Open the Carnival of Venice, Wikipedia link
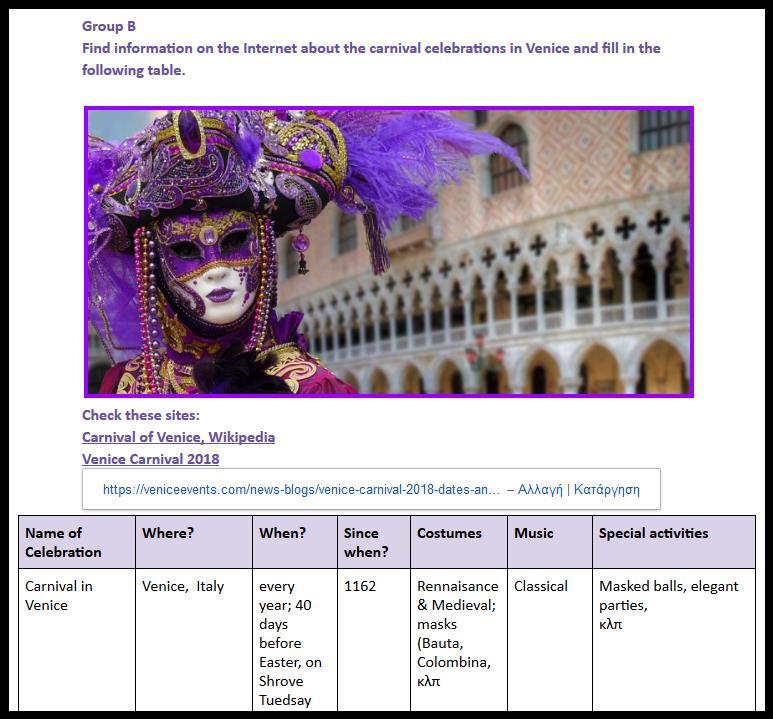Viewport: 773px width, 719px height. pos(178,437)
